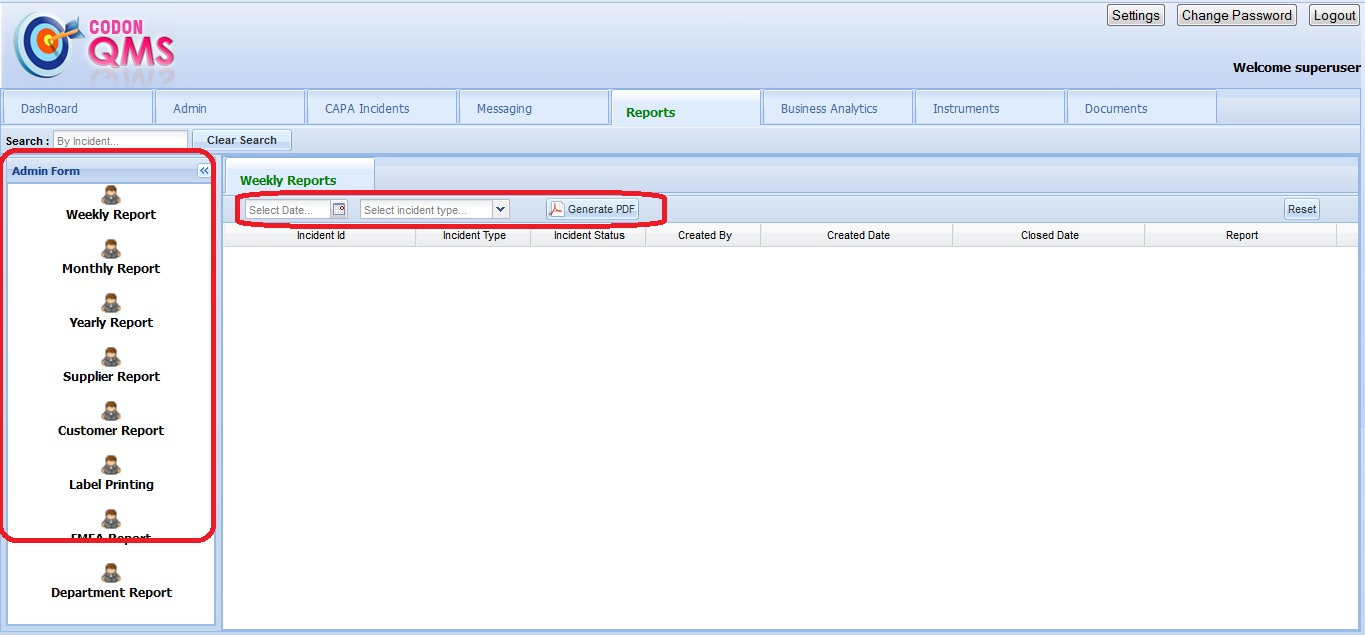Select the Yearly Report icon
This screenshot has width=1365, height=635.
(111, 304)
